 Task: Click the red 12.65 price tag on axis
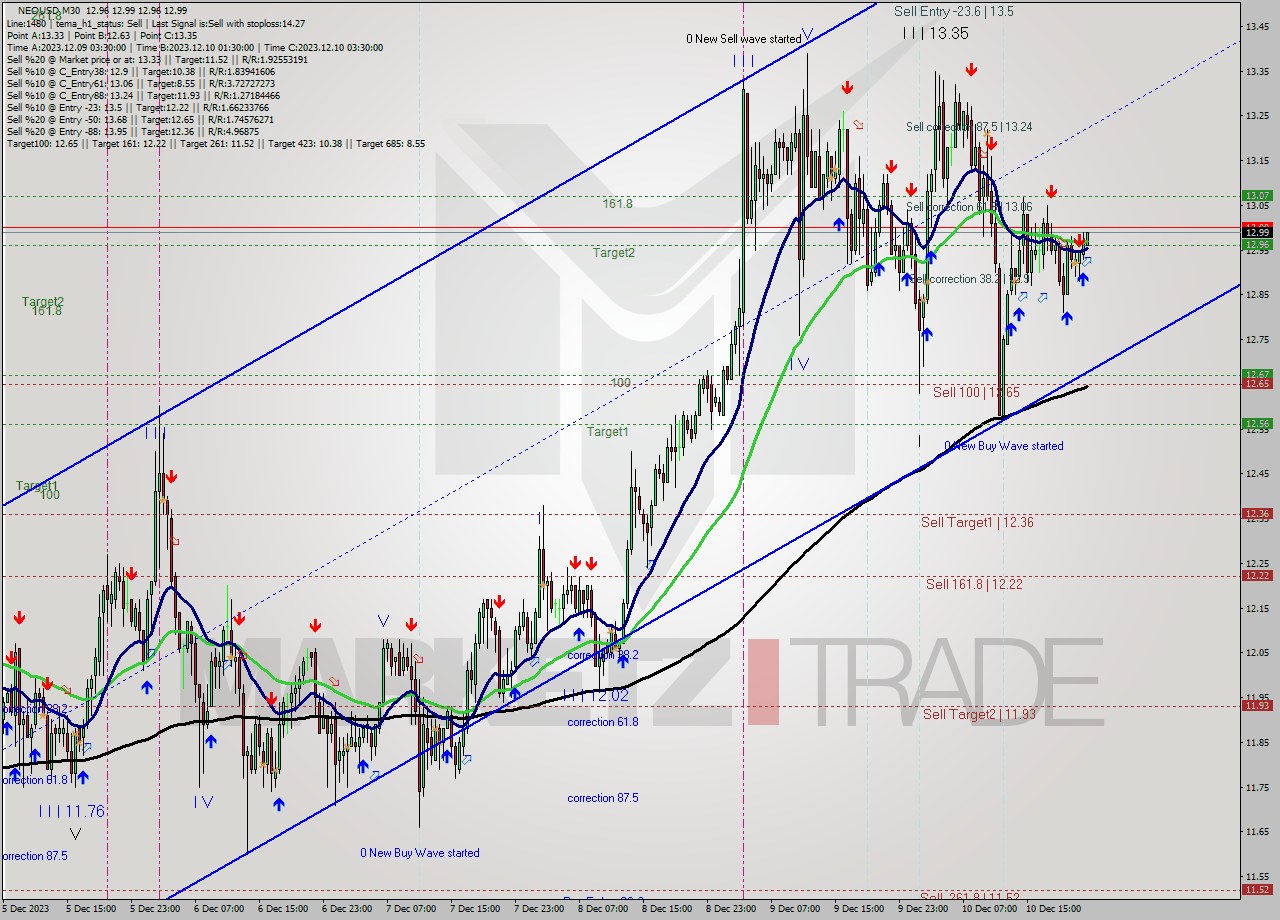pos(1257,384)
